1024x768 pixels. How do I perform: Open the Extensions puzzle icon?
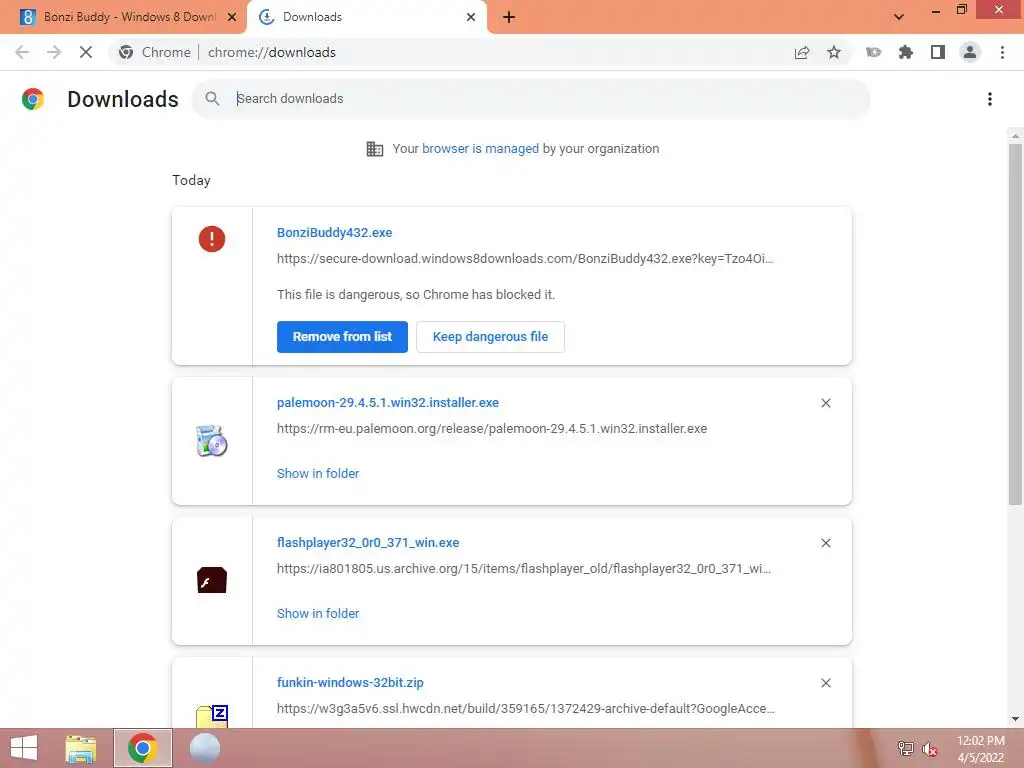click(905, 52)
